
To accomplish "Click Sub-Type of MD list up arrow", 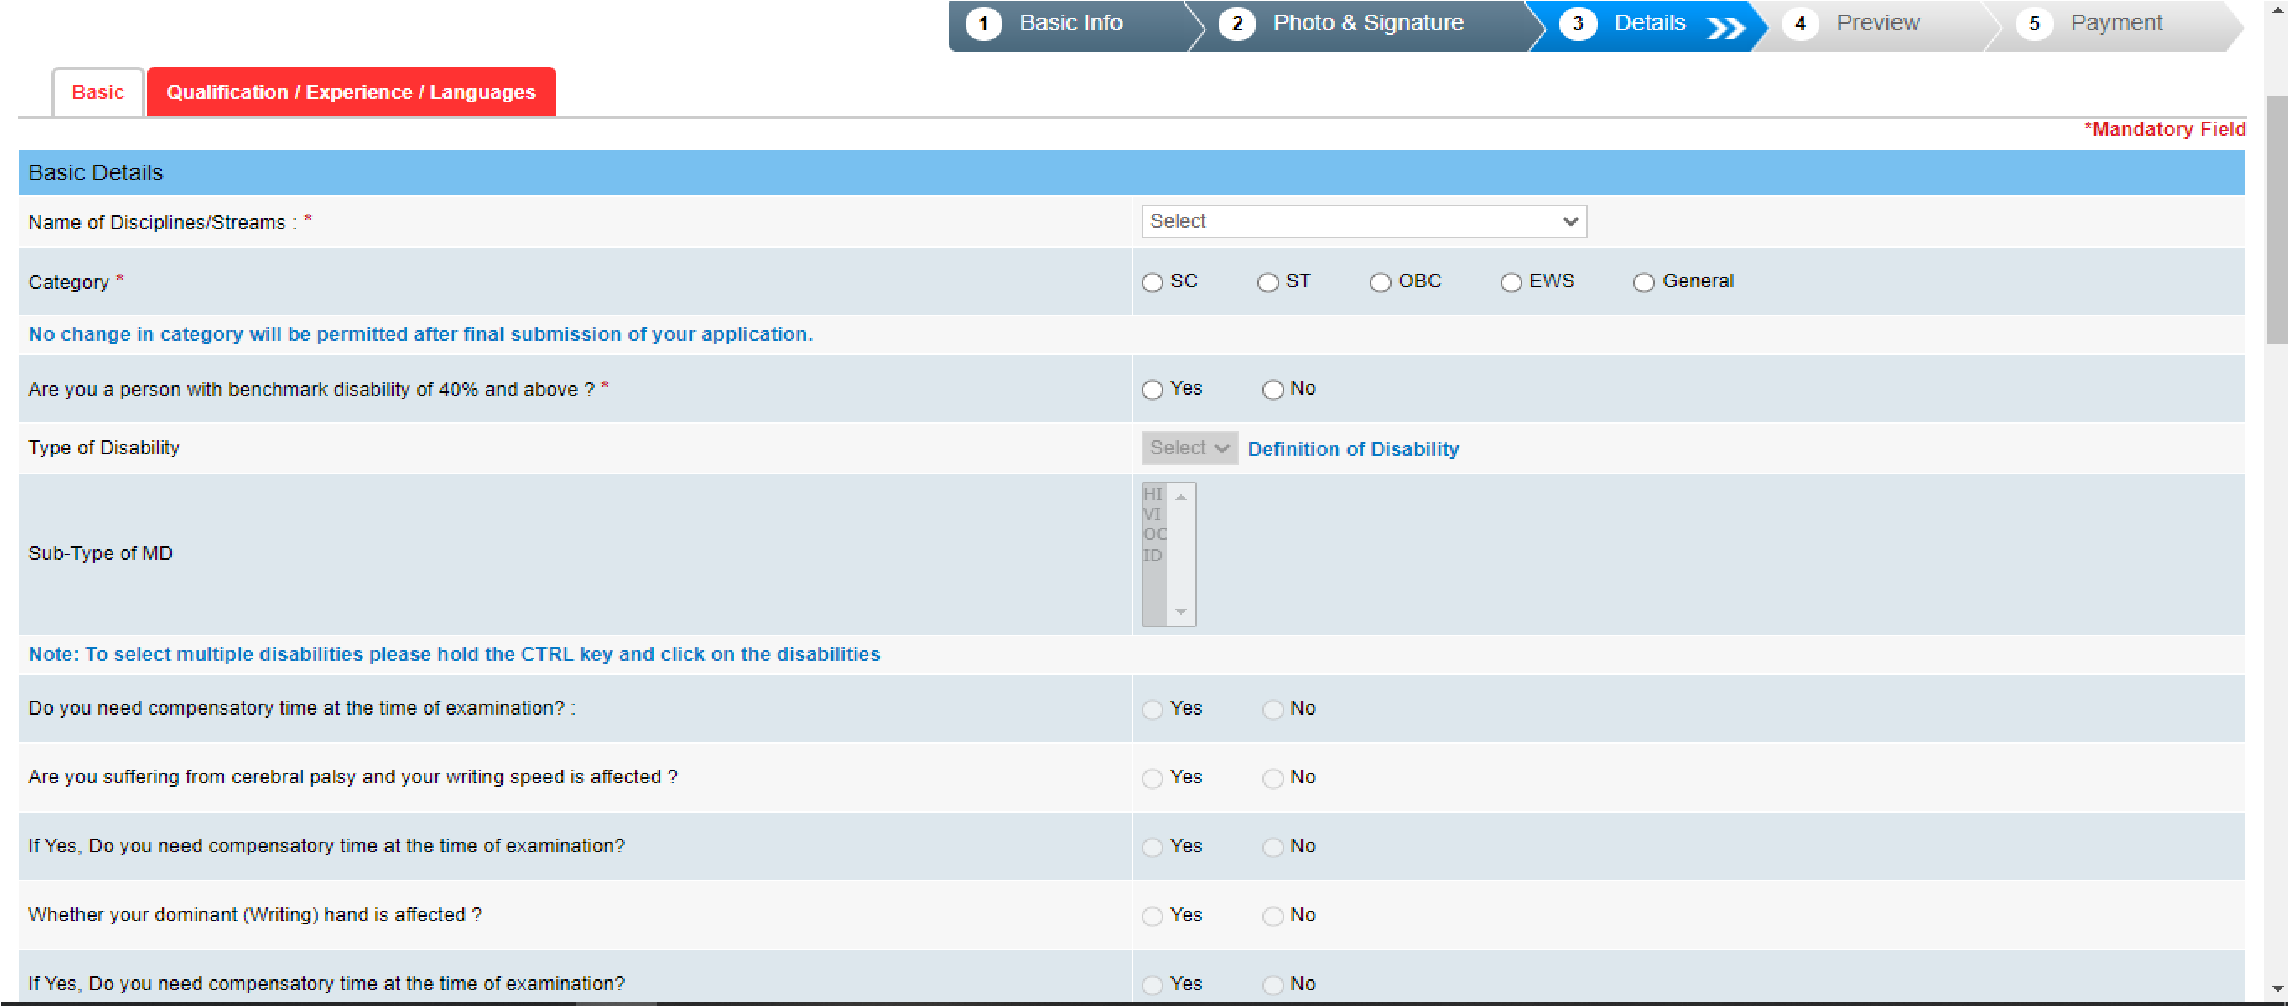I will (x=1181, y=497).
